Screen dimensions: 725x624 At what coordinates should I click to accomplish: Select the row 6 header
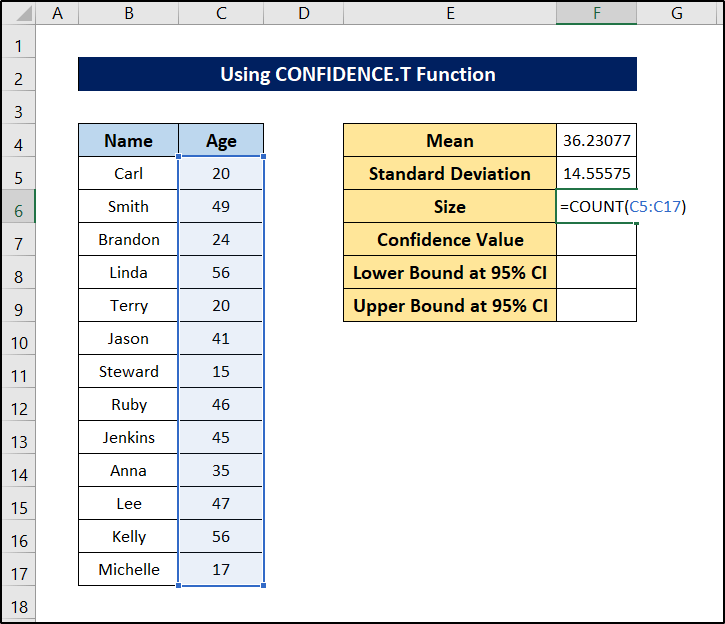point(18,207)
